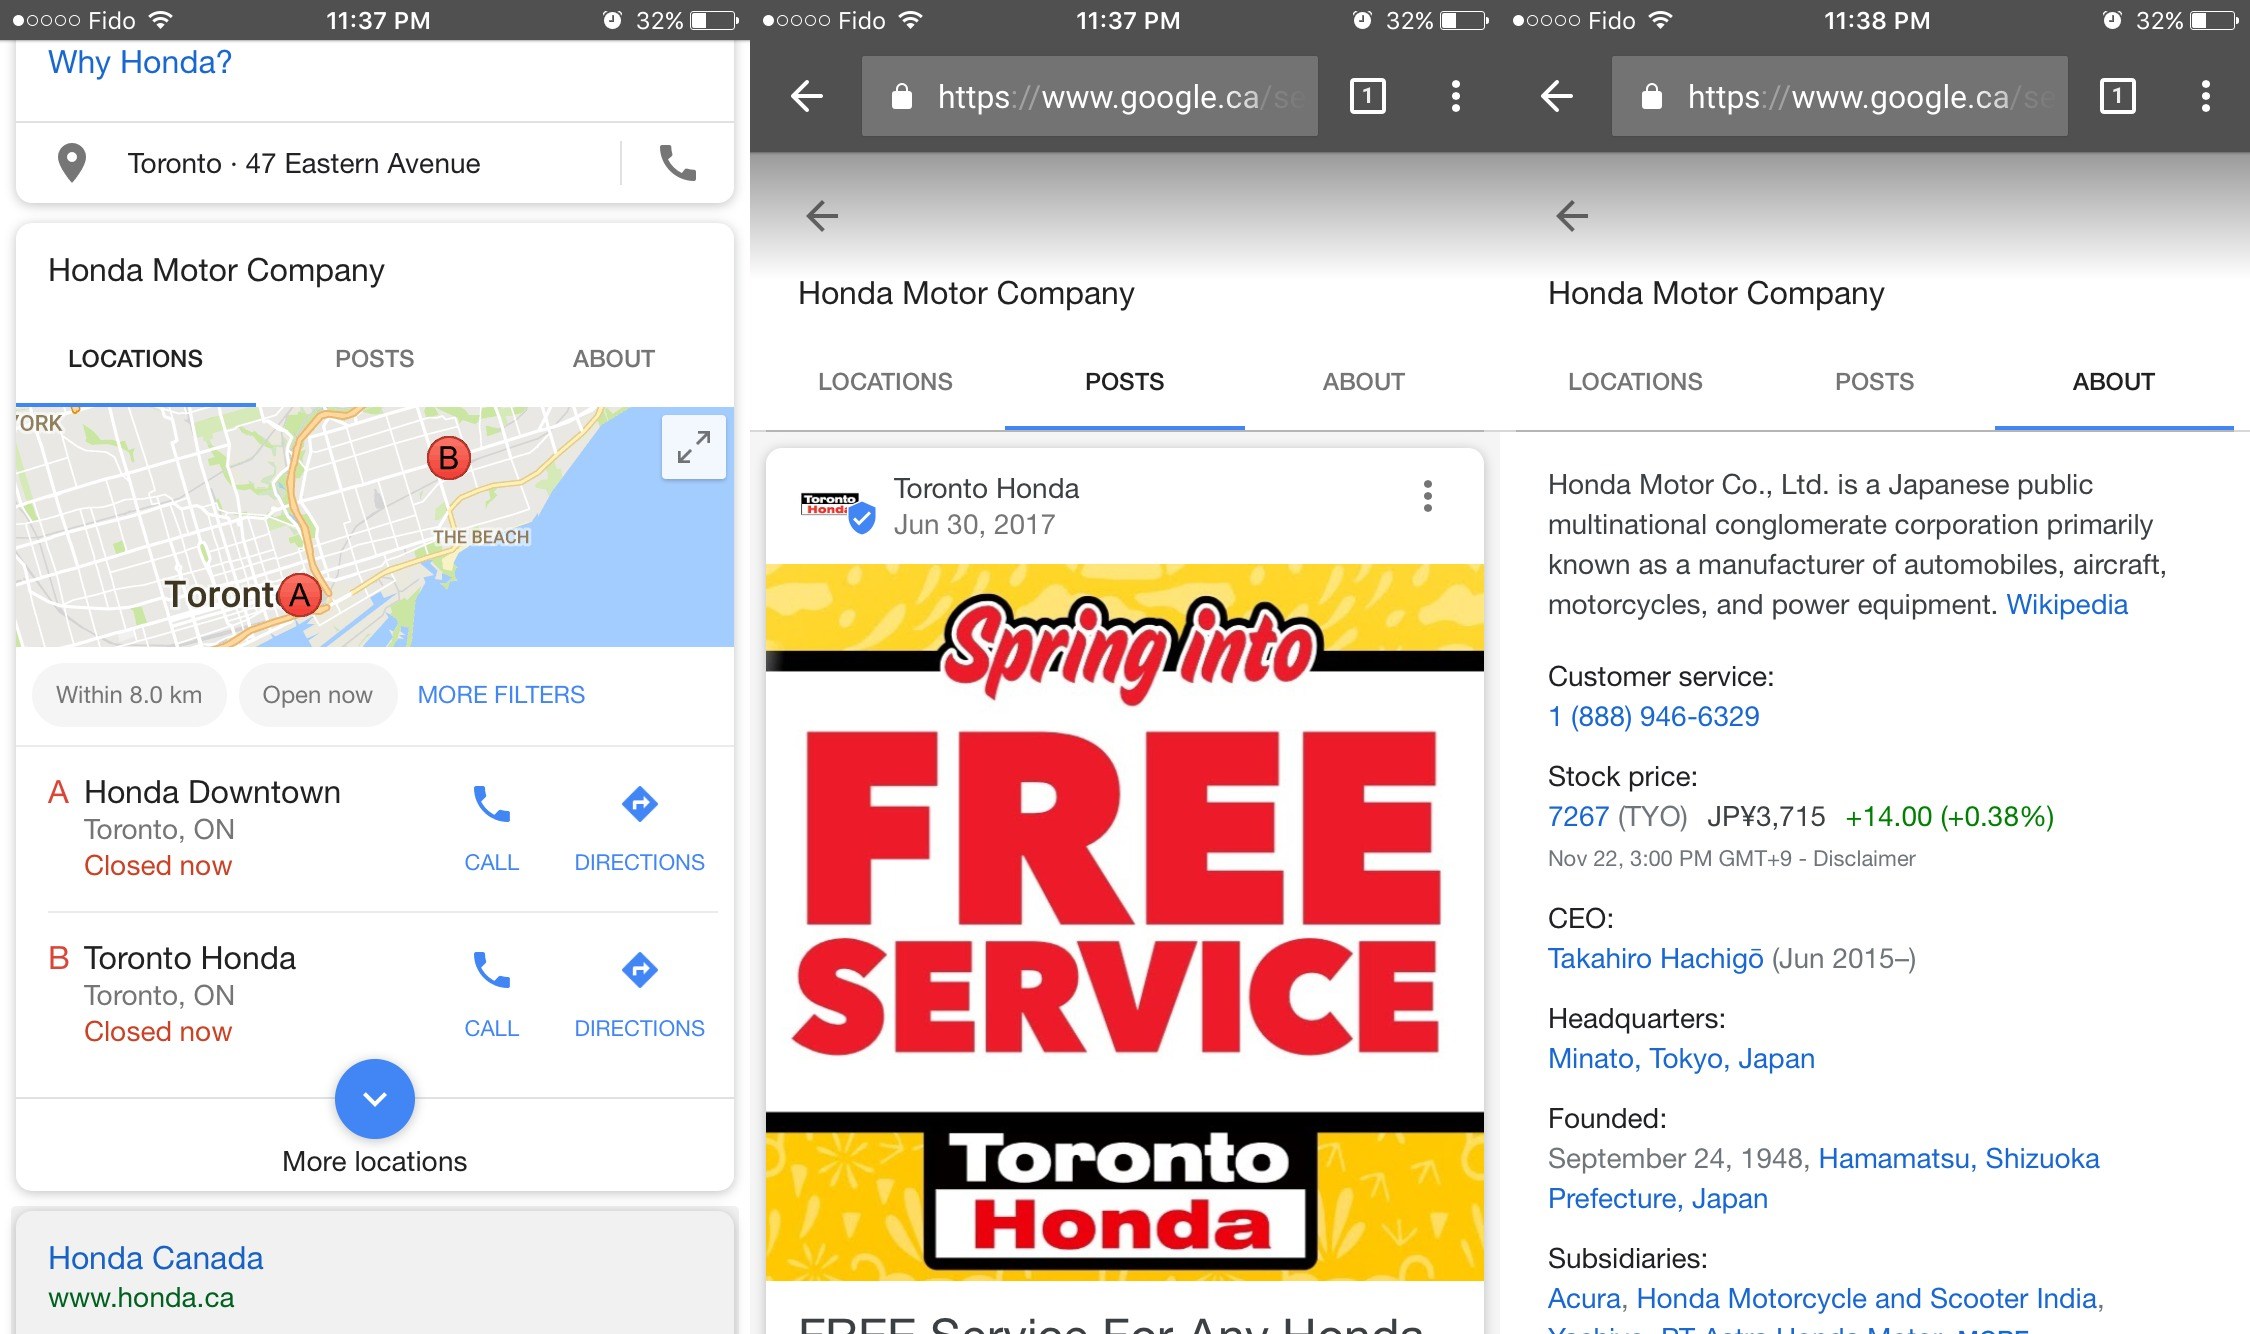Go back in middle browser toolbar
Image resolution: width=2250 pixels, height=1334 pixels.
[806, 96]
